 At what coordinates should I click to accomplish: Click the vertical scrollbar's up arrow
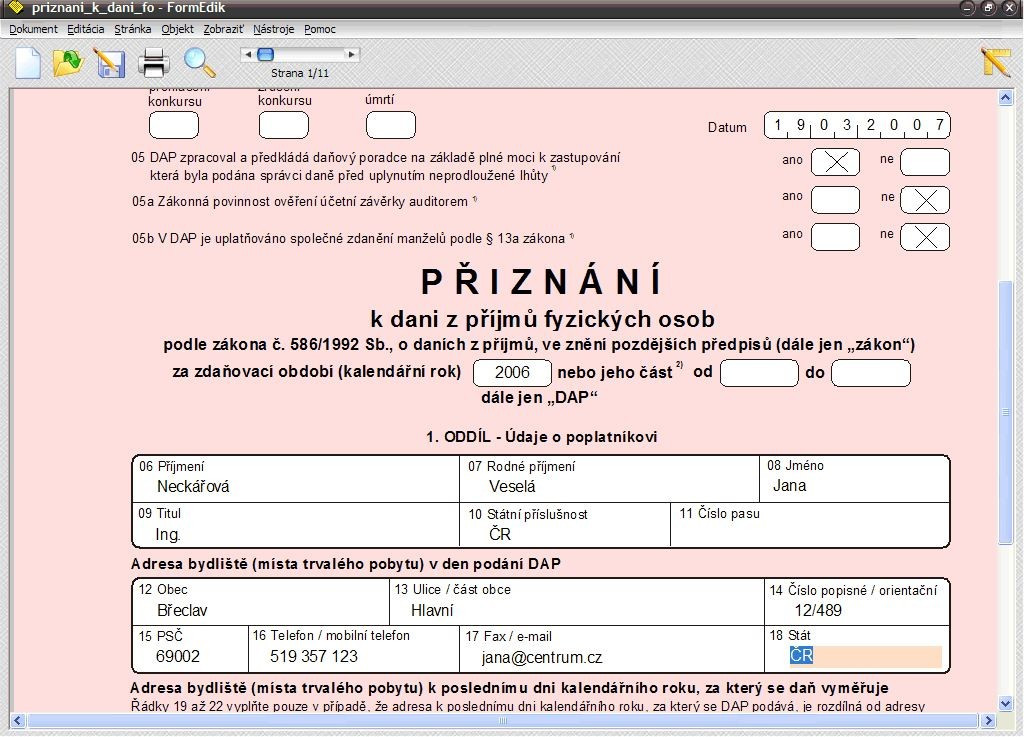[1006, 99]
